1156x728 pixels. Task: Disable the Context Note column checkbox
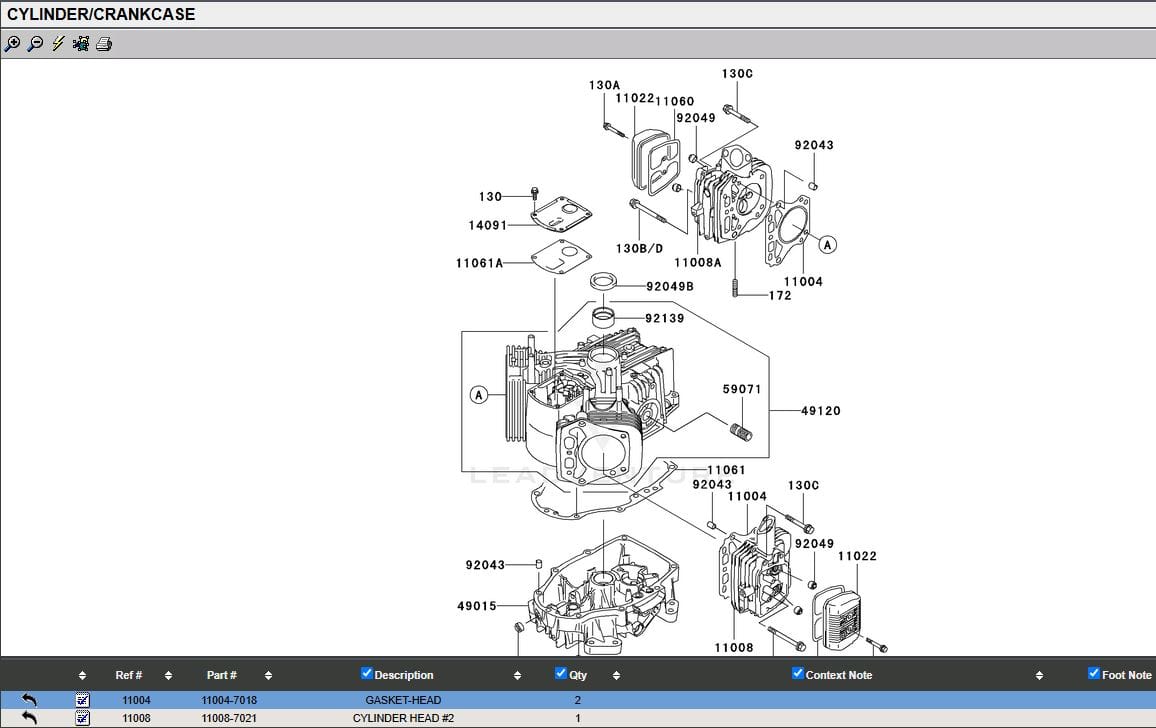[797, 674]
